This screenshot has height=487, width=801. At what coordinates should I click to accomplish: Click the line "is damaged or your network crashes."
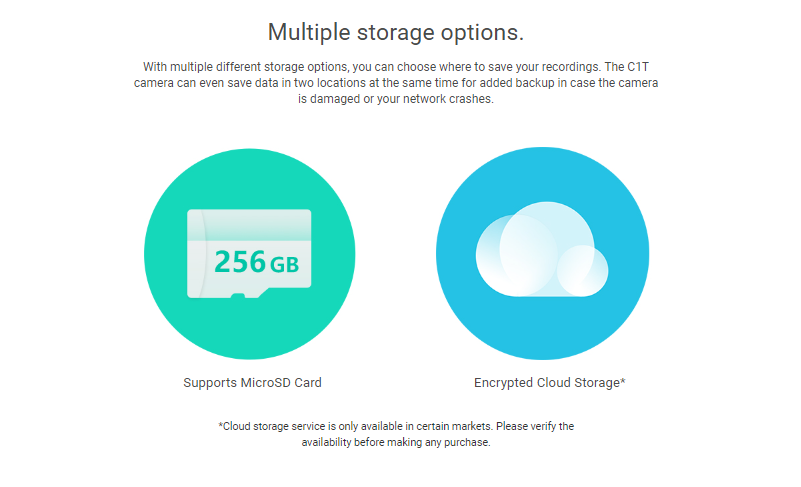pyautogui.click(x=396, y=99)
